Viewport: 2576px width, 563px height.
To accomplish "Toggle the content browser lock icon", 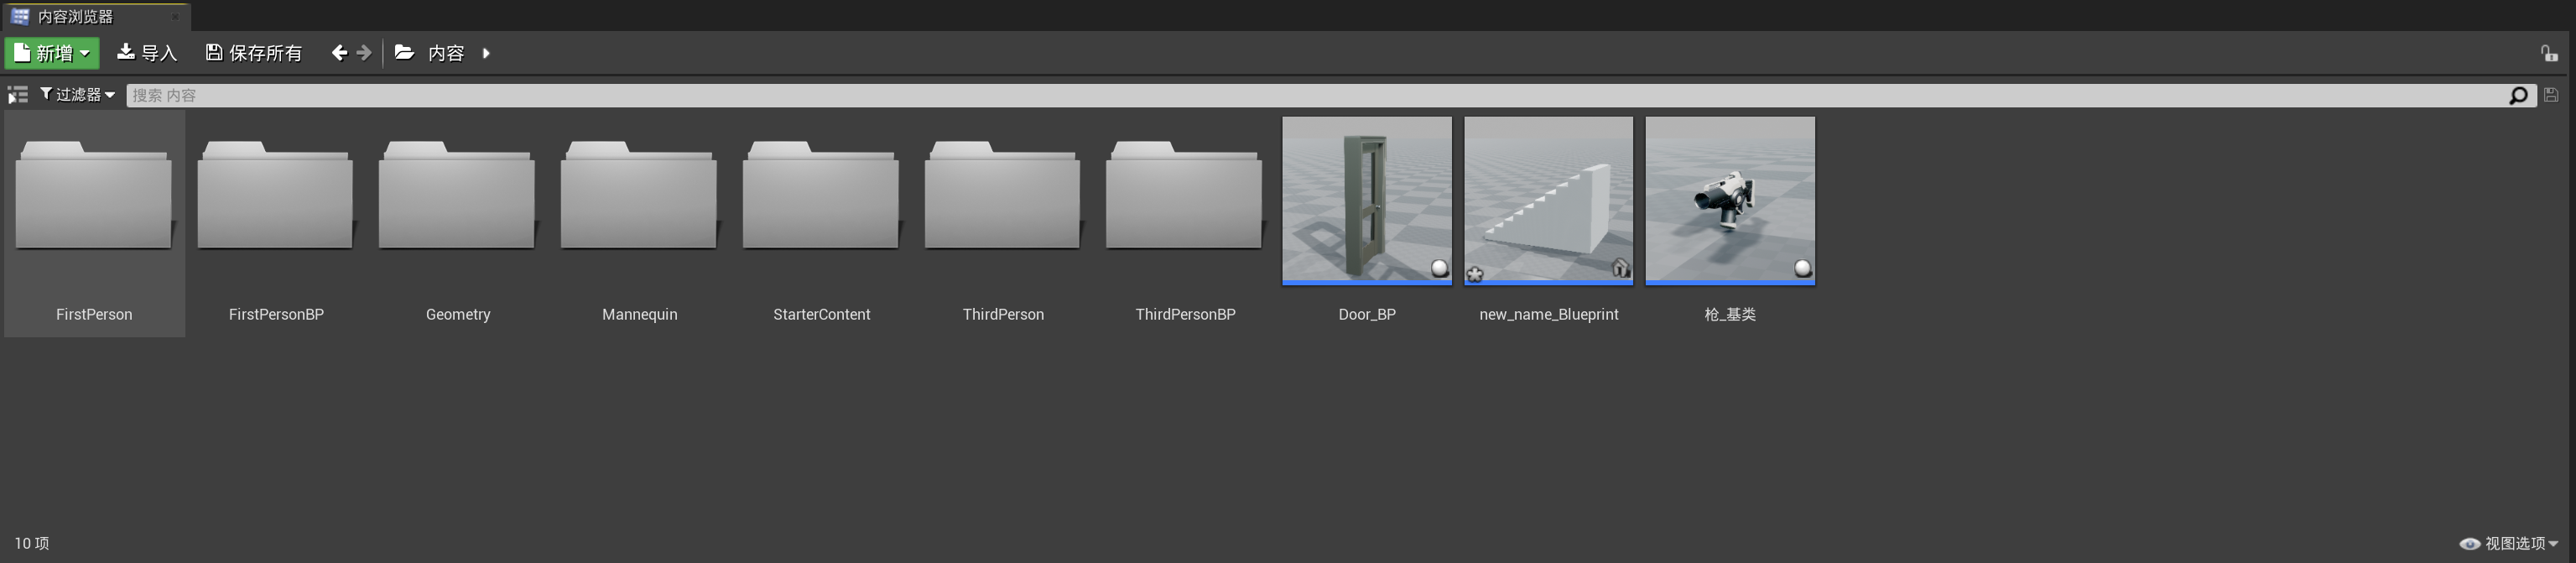I will tap(2549, 53).
